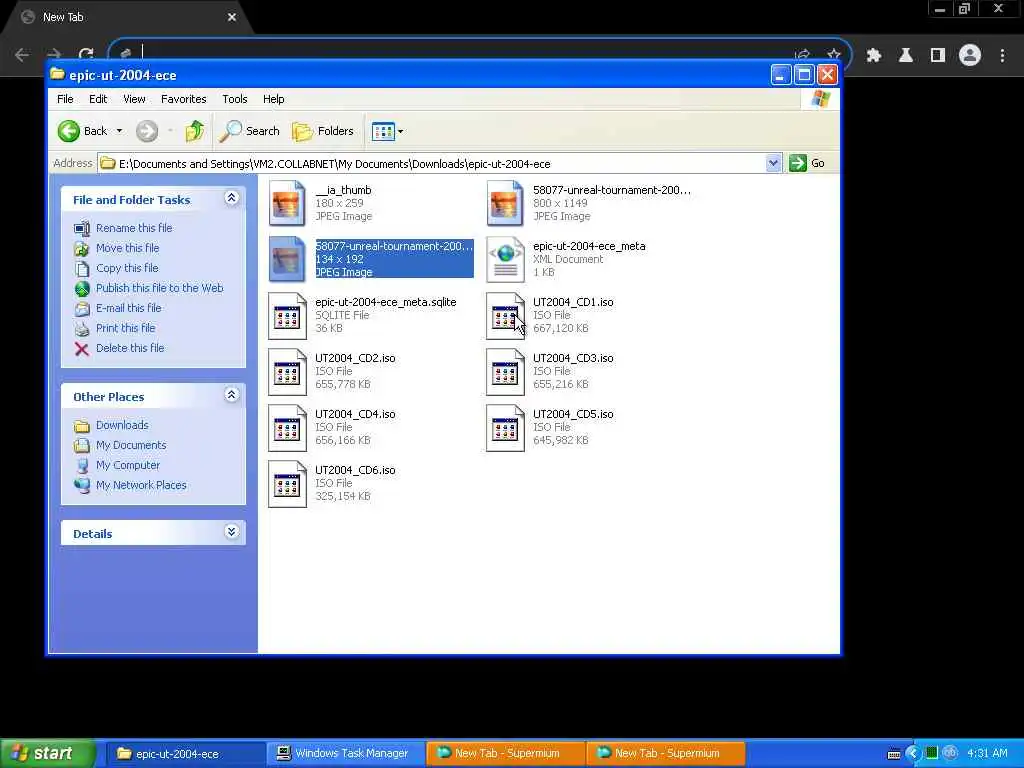Switch to first New Tab - Supermium taskbar button
This screenshot has width=1024, height=768.
coord(506,754)
